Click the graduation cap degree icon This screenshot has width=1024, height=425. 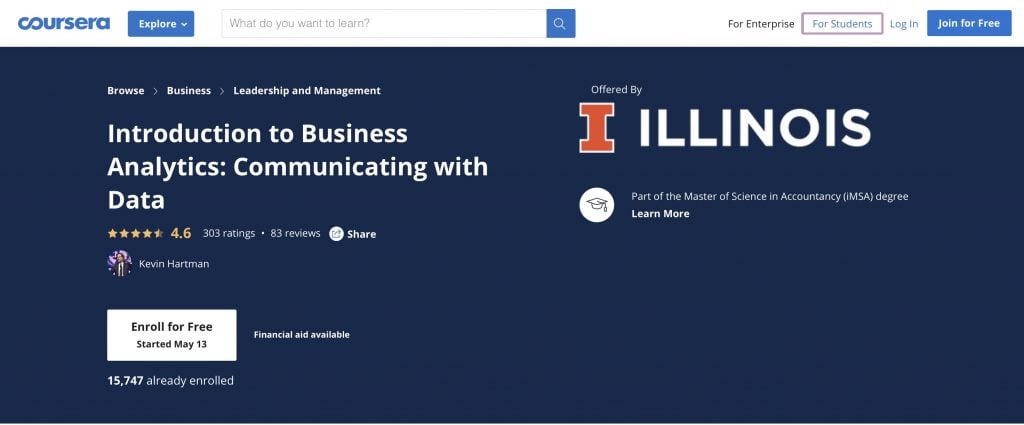click(596, 204)
